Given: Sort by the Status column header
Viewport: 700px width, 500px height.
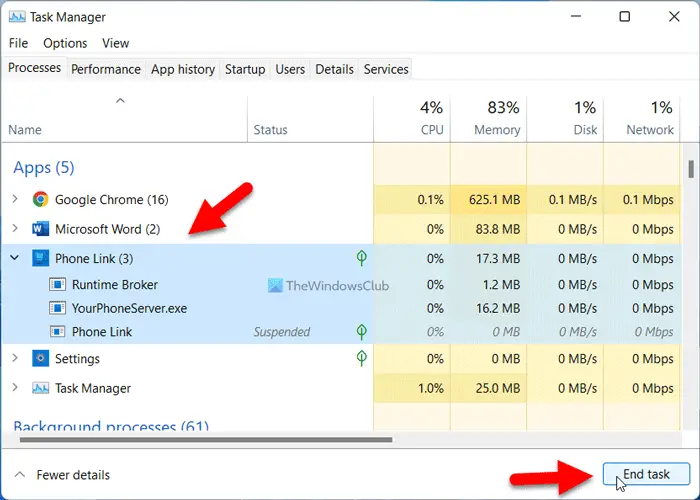Looking at the screenshot, I should pos(310,119).
